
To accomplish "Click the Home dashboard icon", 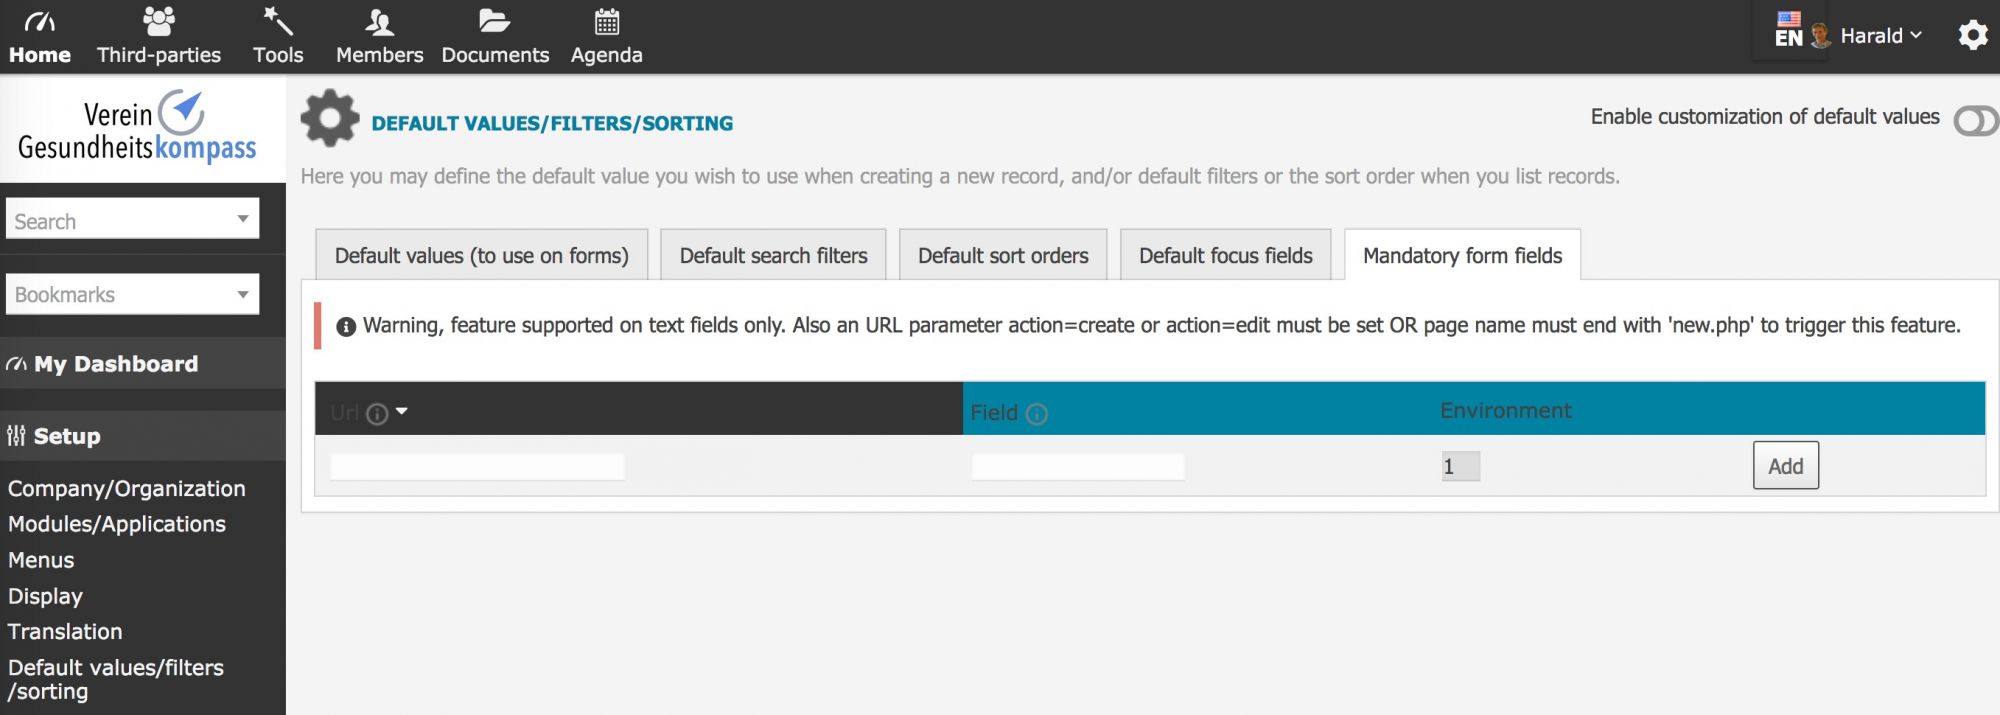I will (x=39, y=22).
